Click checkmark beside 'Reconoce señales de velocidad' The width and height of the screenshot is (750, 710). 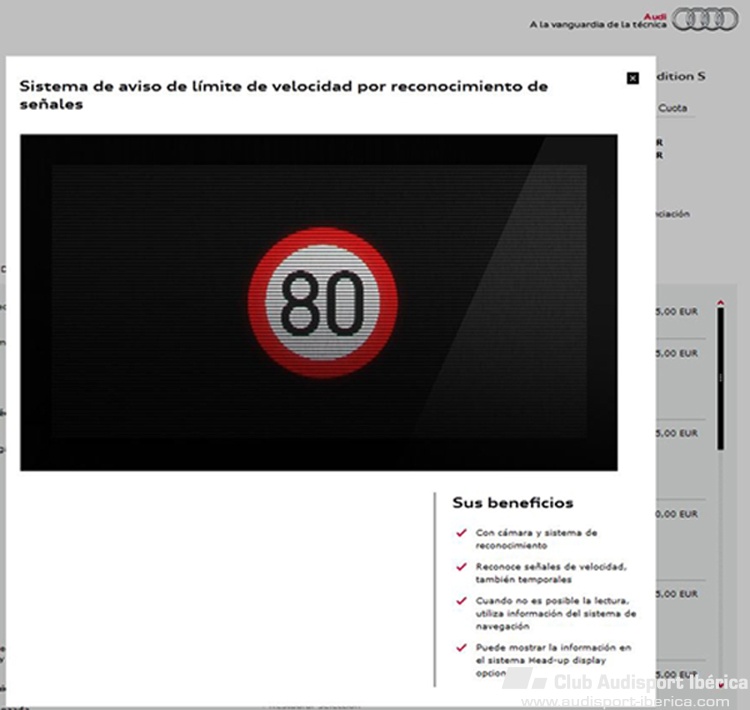(x=461, y=567)
